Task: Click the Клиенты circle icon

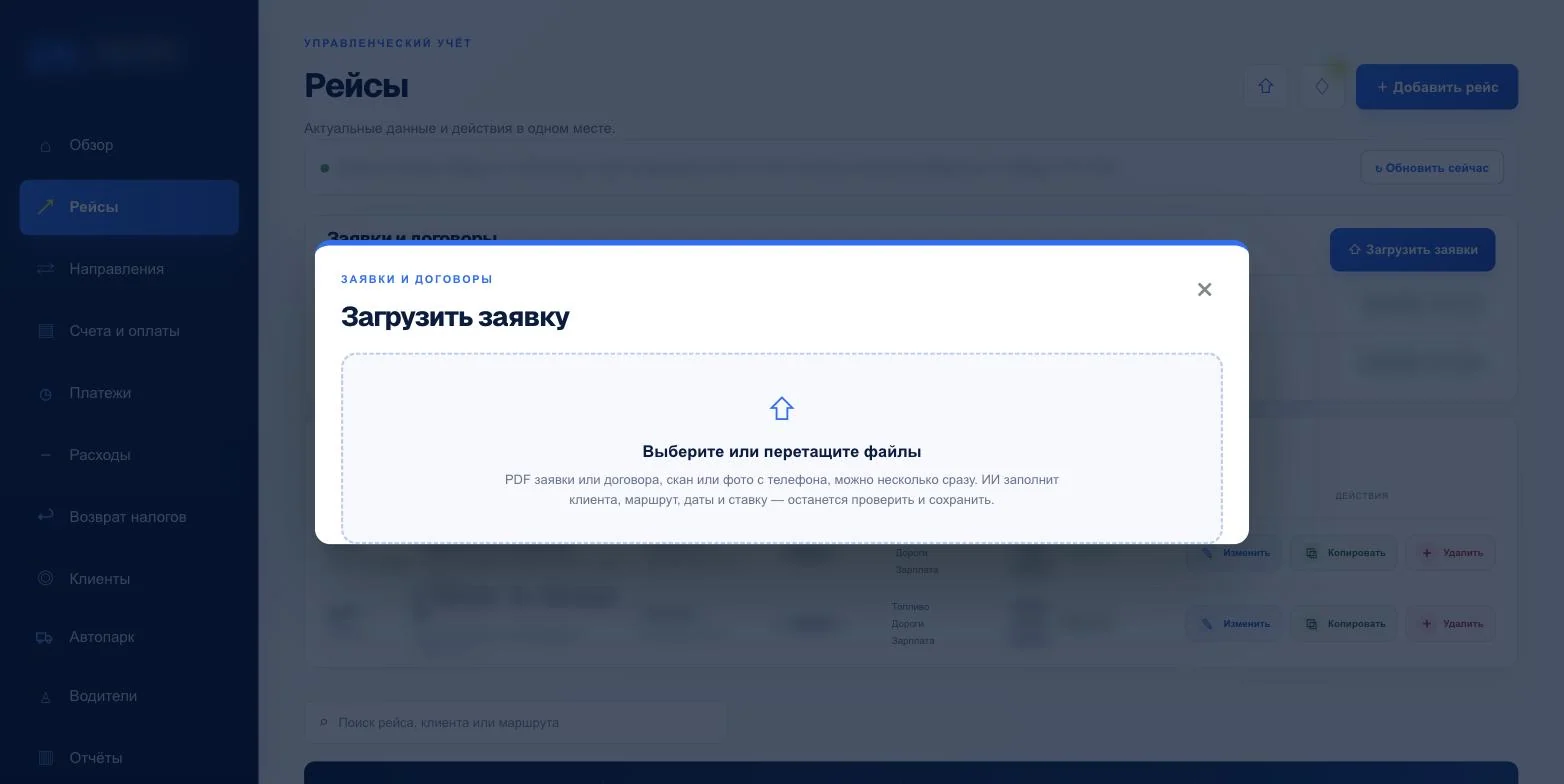Action: (45, 578)
